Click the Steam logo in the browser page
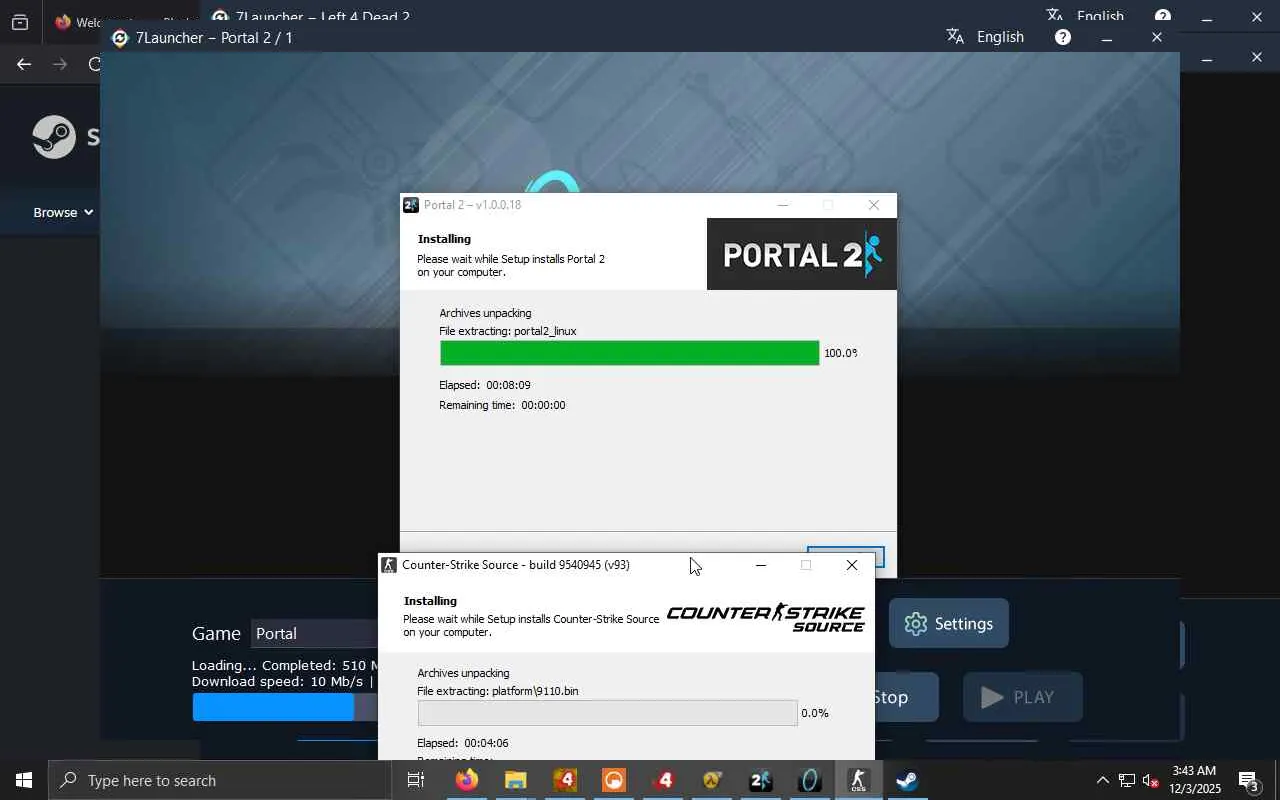Image resolution: width=1280 pixels, height=800 pixels. click(54, 137)
